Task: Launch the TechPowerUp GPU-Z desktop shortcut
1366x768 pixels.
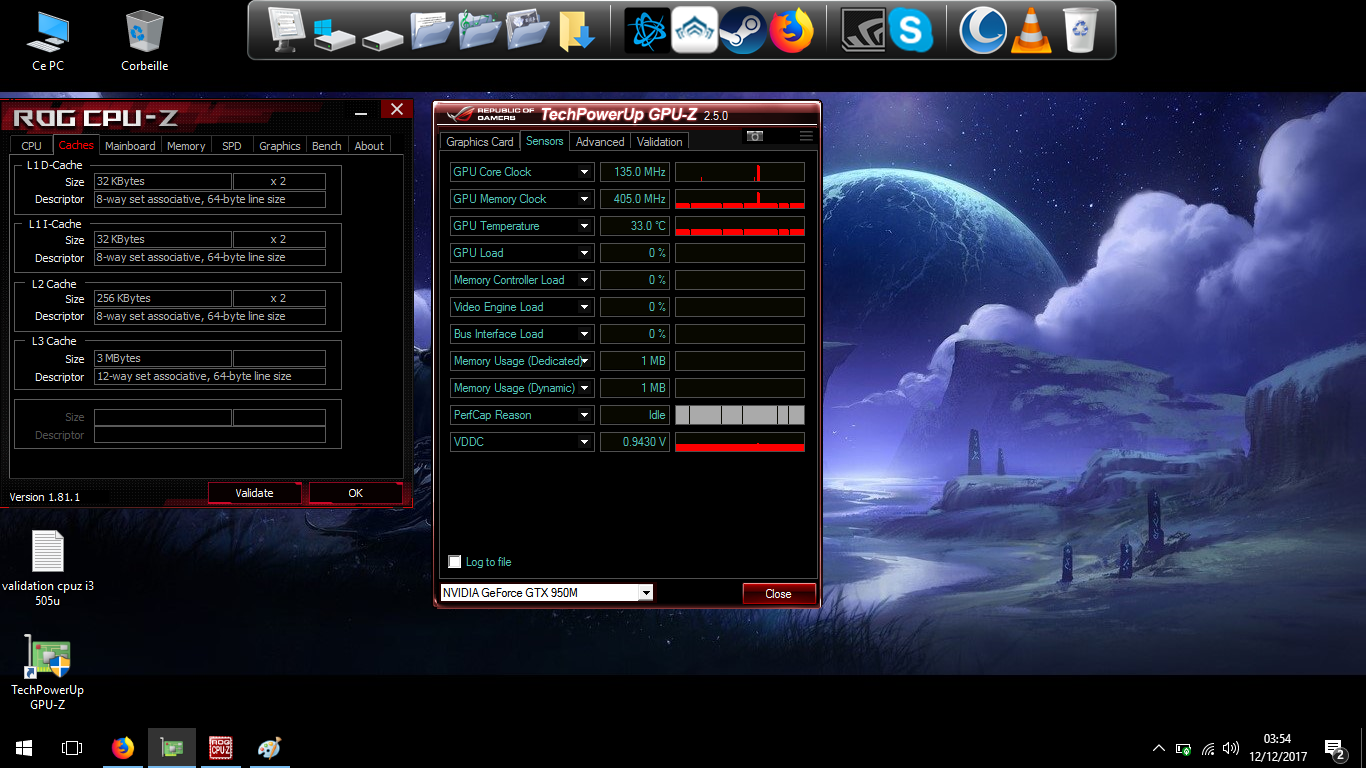Action: pos(48,672)
